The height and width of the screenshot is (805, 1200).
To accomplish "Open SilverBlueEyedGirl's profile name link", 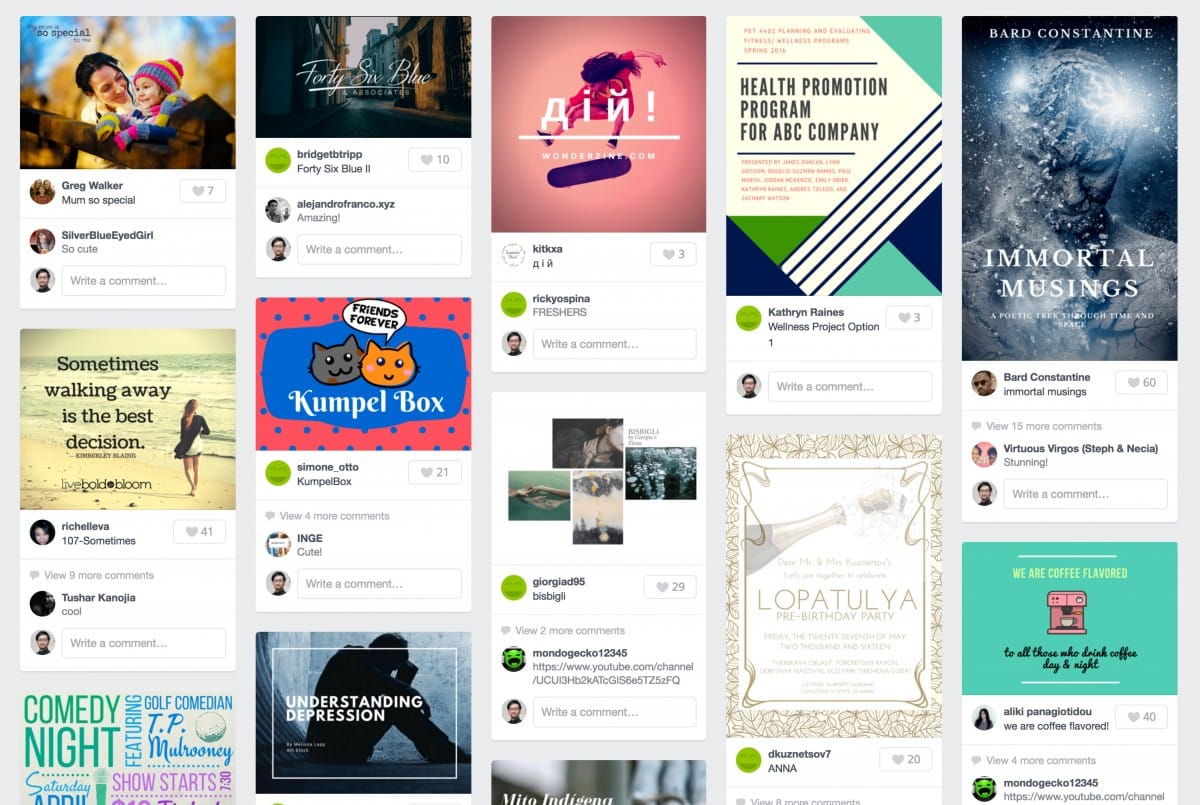I will coord(107,235).
